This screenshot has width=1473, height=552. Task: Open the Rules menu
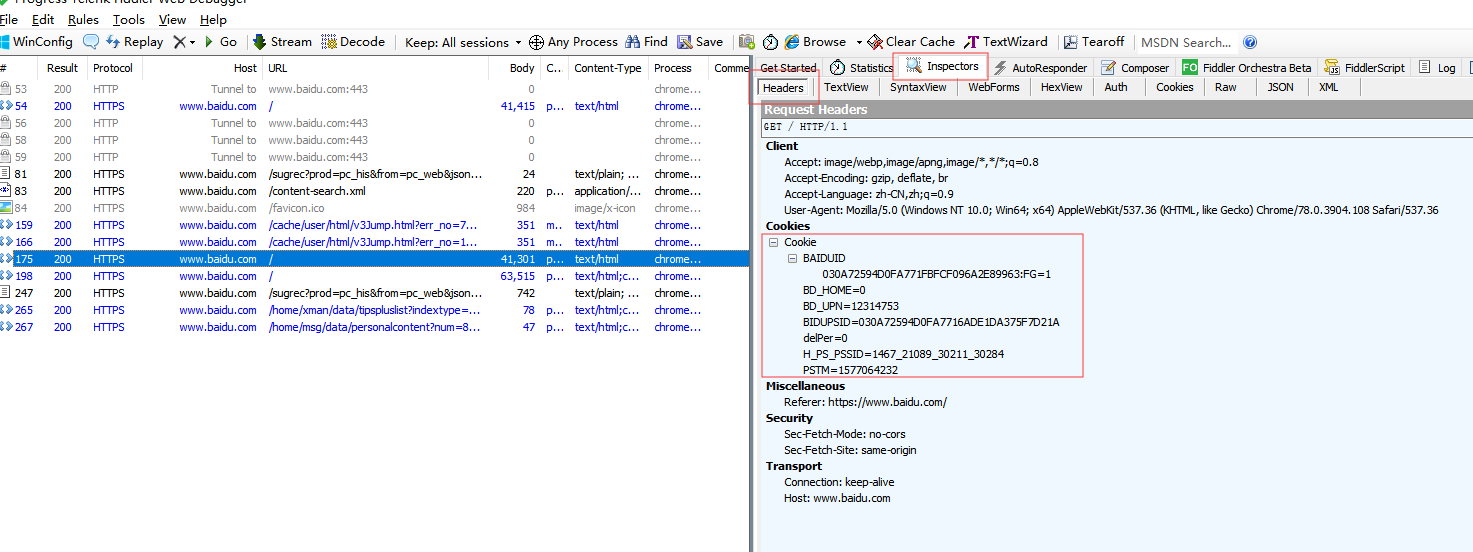83,20
